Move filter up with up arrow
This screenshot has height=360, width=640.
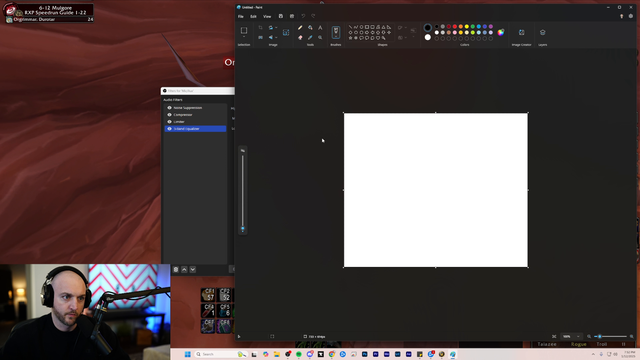pyautogui.click(x=184, y=269)
